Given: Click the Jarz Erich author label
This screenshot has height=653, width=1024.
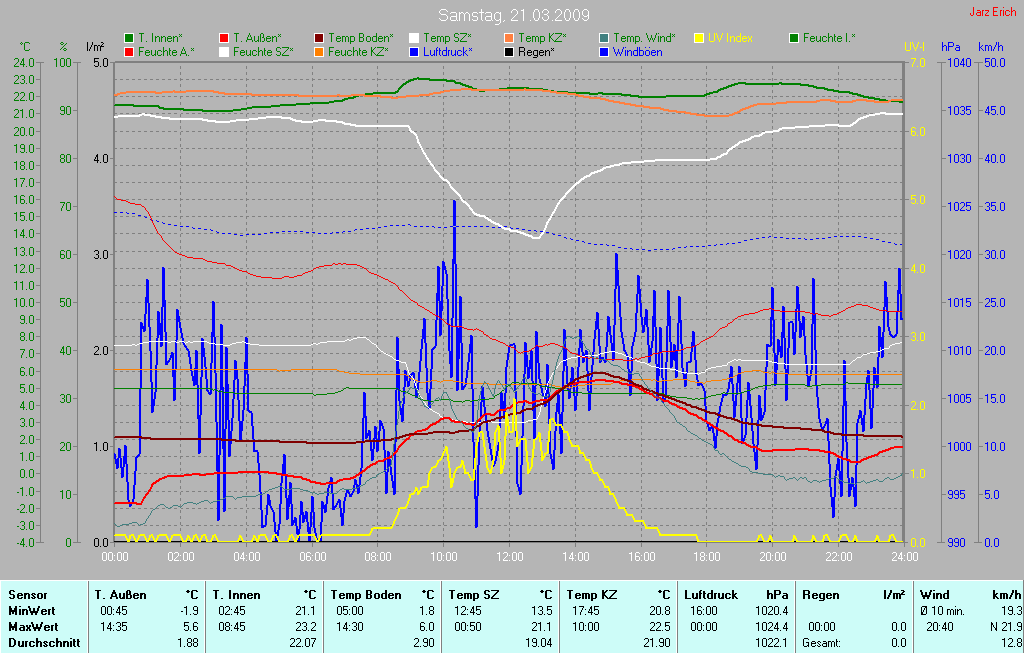Looking at the screenshot, I should tap(993, 12).
